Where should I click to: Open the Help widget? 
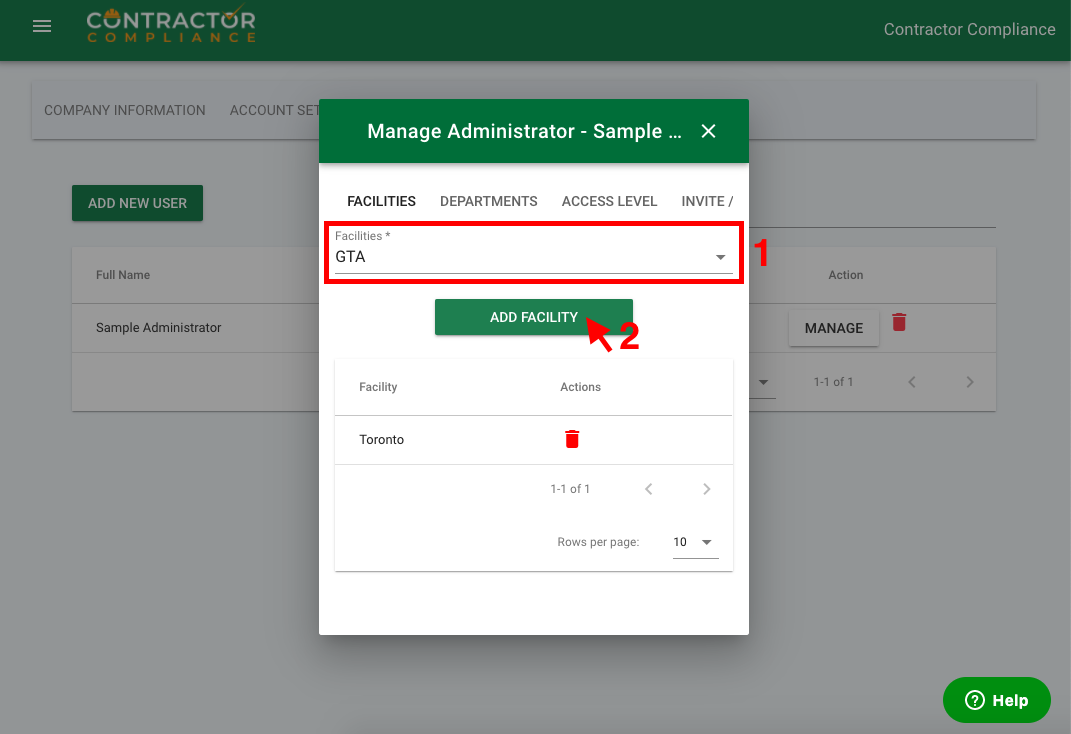(996, 700)
